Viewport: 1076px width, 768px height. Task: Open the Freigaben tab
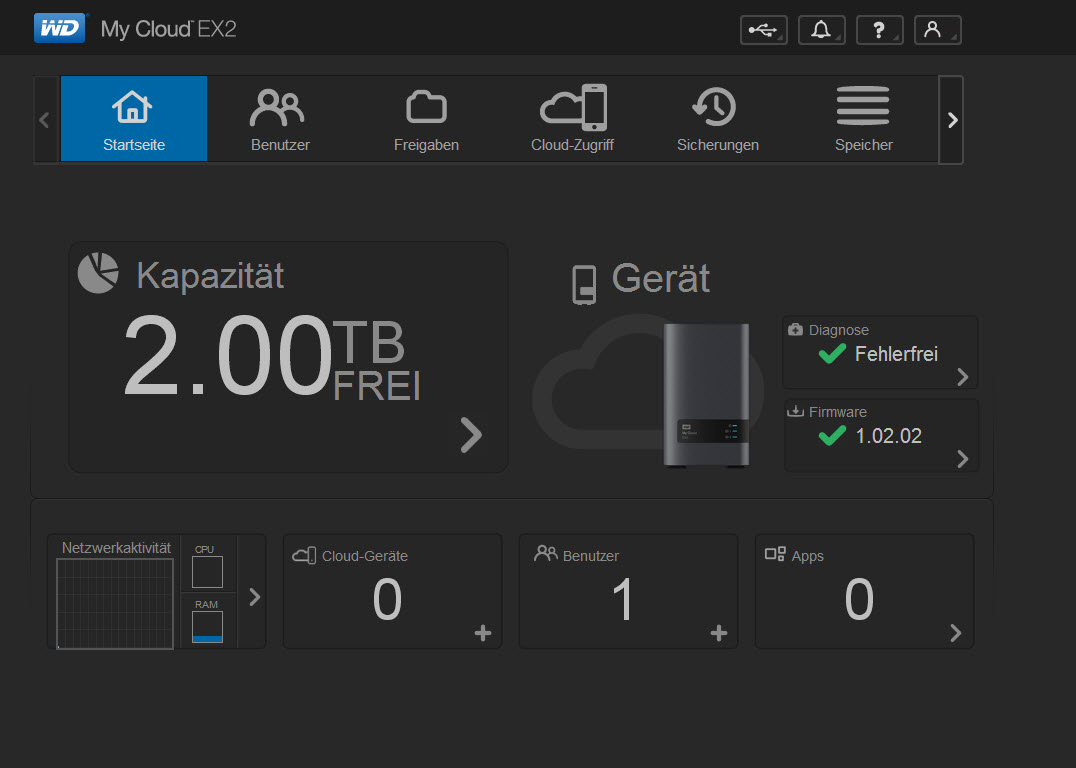pyautogui.click(x=426, y=119)
